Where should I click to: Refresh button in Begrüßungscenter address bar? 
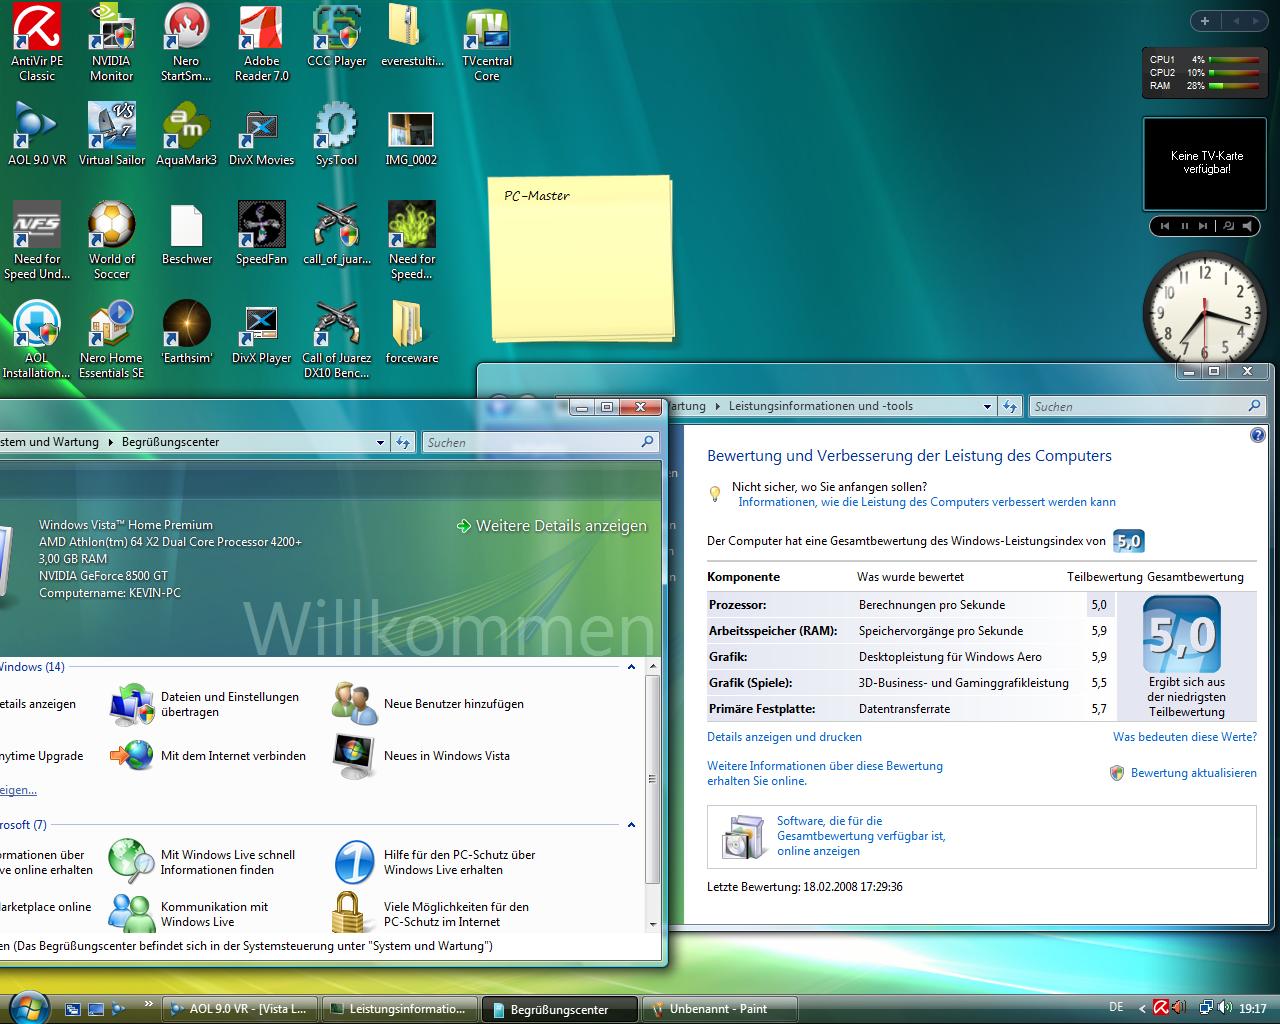tap(403, 442)
